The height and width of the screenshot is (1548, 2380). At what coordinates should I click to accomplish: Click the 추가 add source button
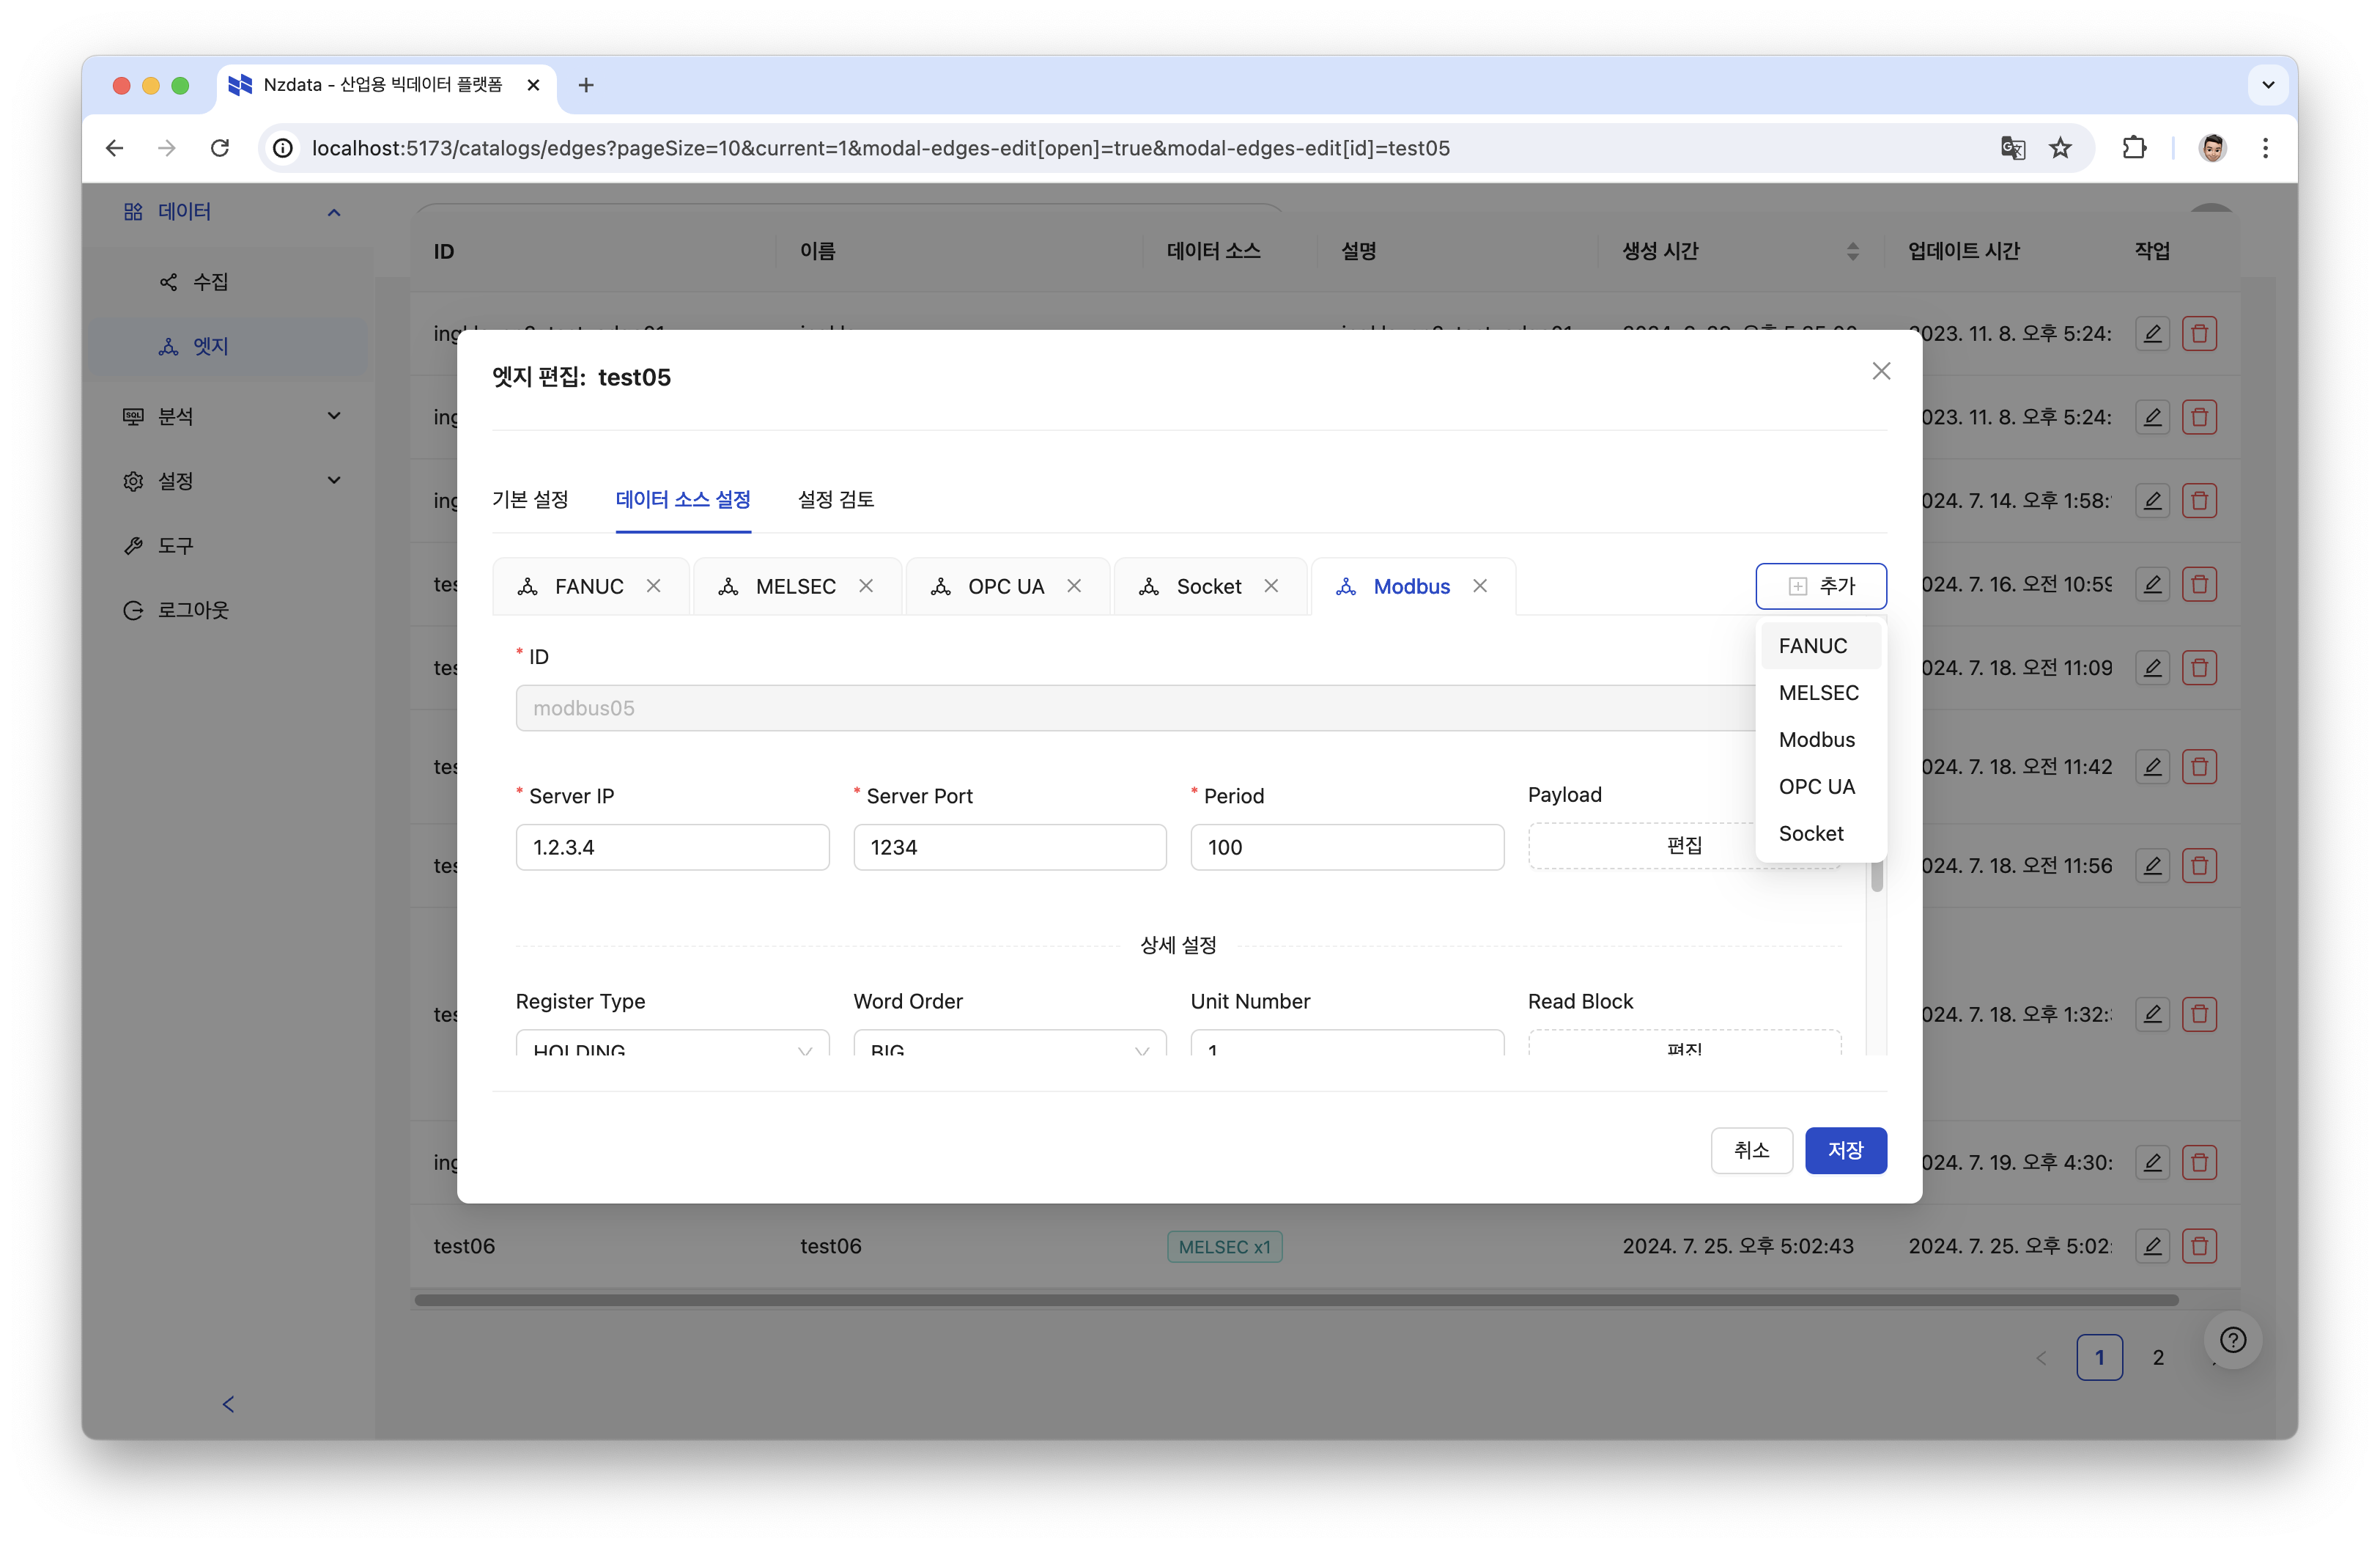tap(1821, 586)
